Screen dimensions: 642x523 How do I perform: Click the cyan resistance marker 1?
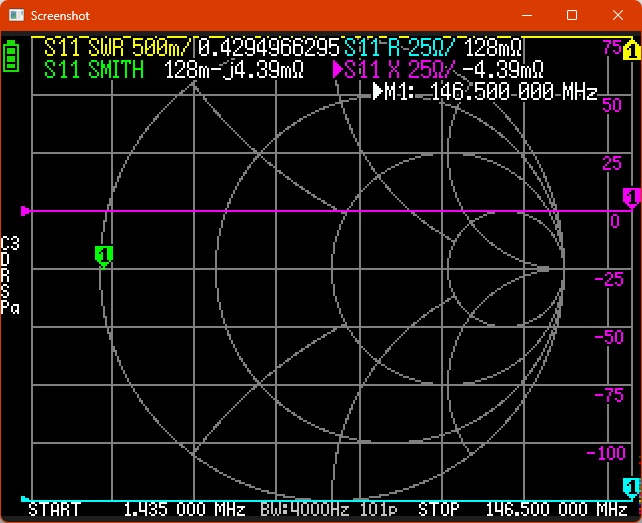coord(631,488)
